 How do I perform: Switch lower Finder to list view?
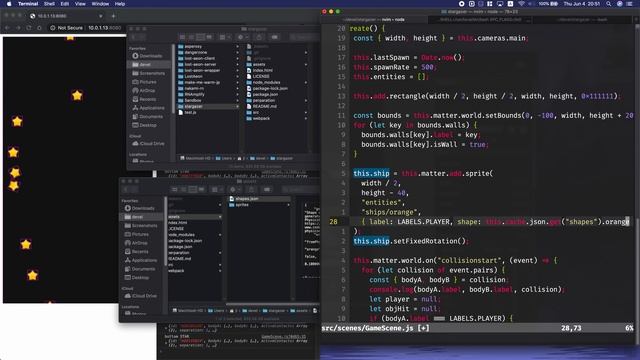pos(183,189)
